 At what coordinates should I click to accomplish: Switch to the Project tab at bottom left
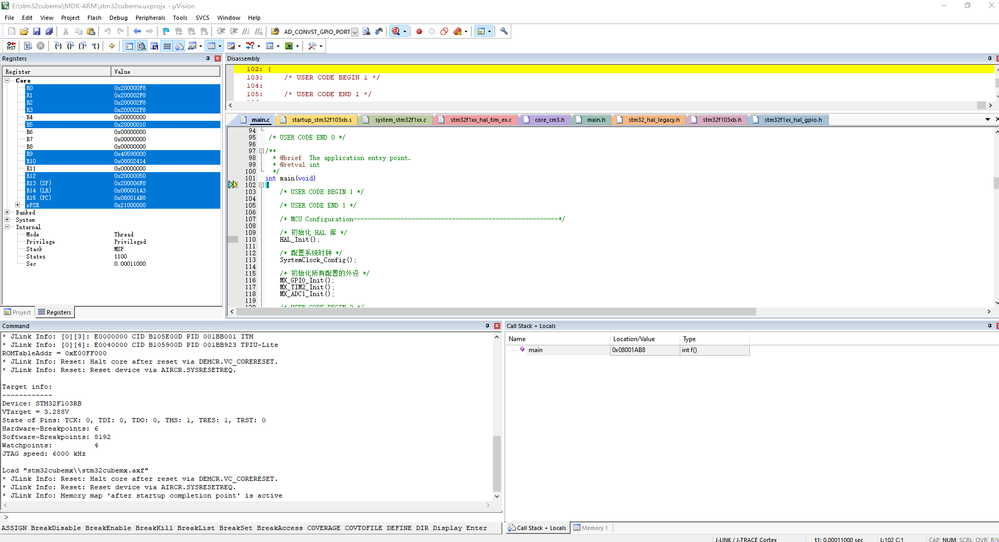[17, 312]
